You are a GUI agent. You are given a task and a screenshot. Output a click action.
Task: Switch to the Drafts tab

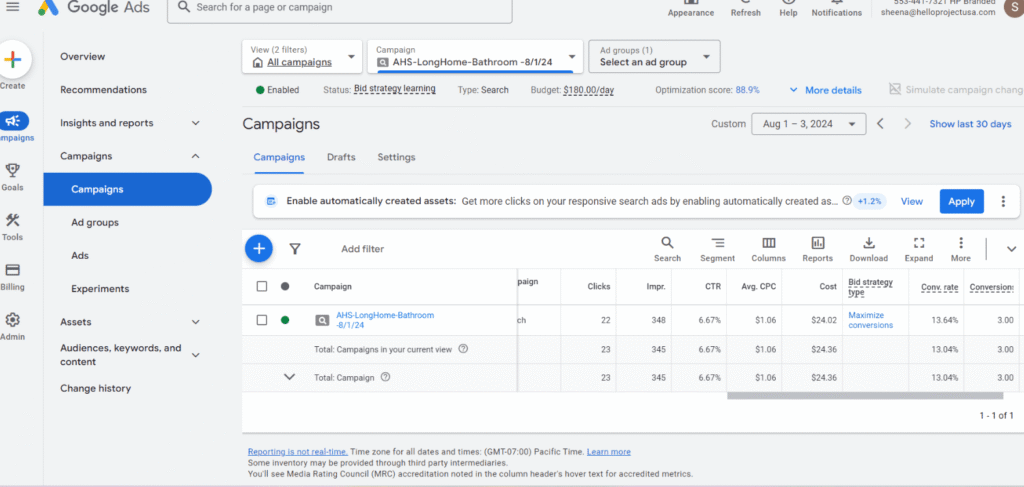(341, 157)
